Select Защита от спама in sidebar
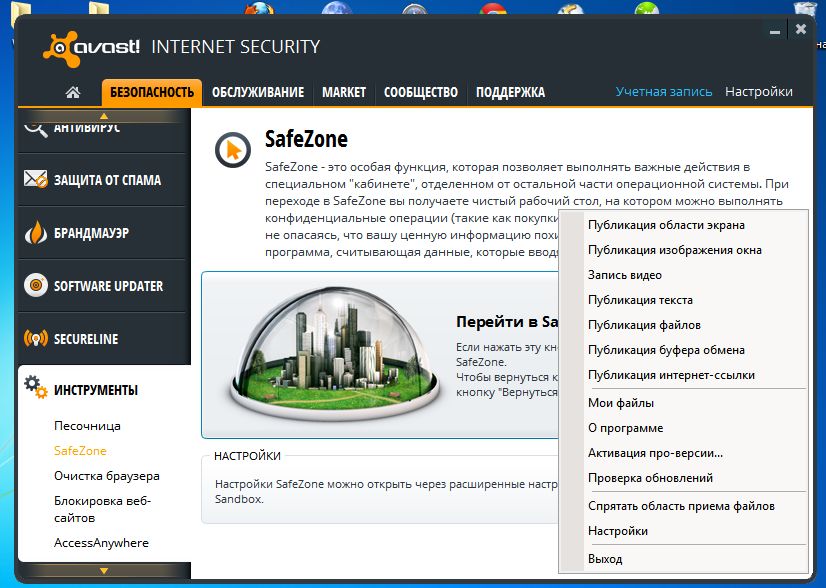Viewport: 826px width, 588px height. coord(104,180)
